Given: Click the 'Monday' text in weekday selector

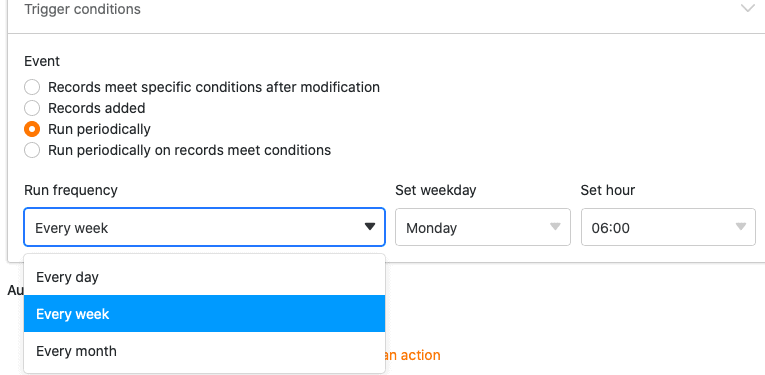Looking at the screenshot, I should click(x=431, y=228).
